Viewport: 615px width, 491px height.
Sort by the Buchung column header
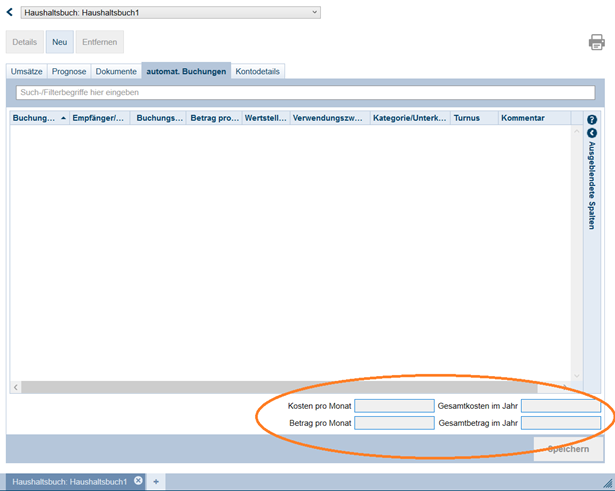[34, 118]
